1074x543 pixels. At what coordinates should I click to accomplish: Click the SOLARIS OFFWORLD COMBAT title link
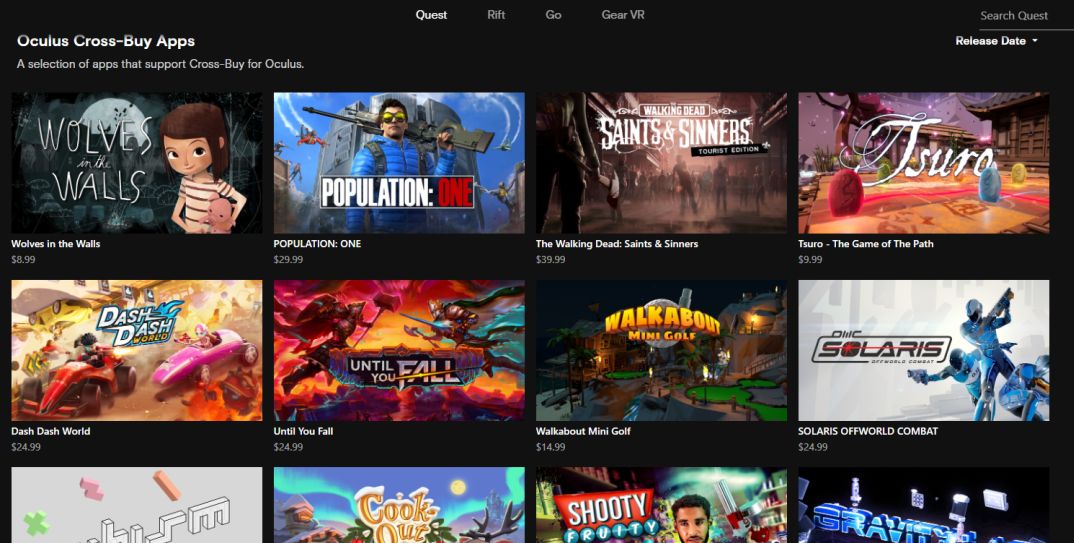[x=868, y=431]
